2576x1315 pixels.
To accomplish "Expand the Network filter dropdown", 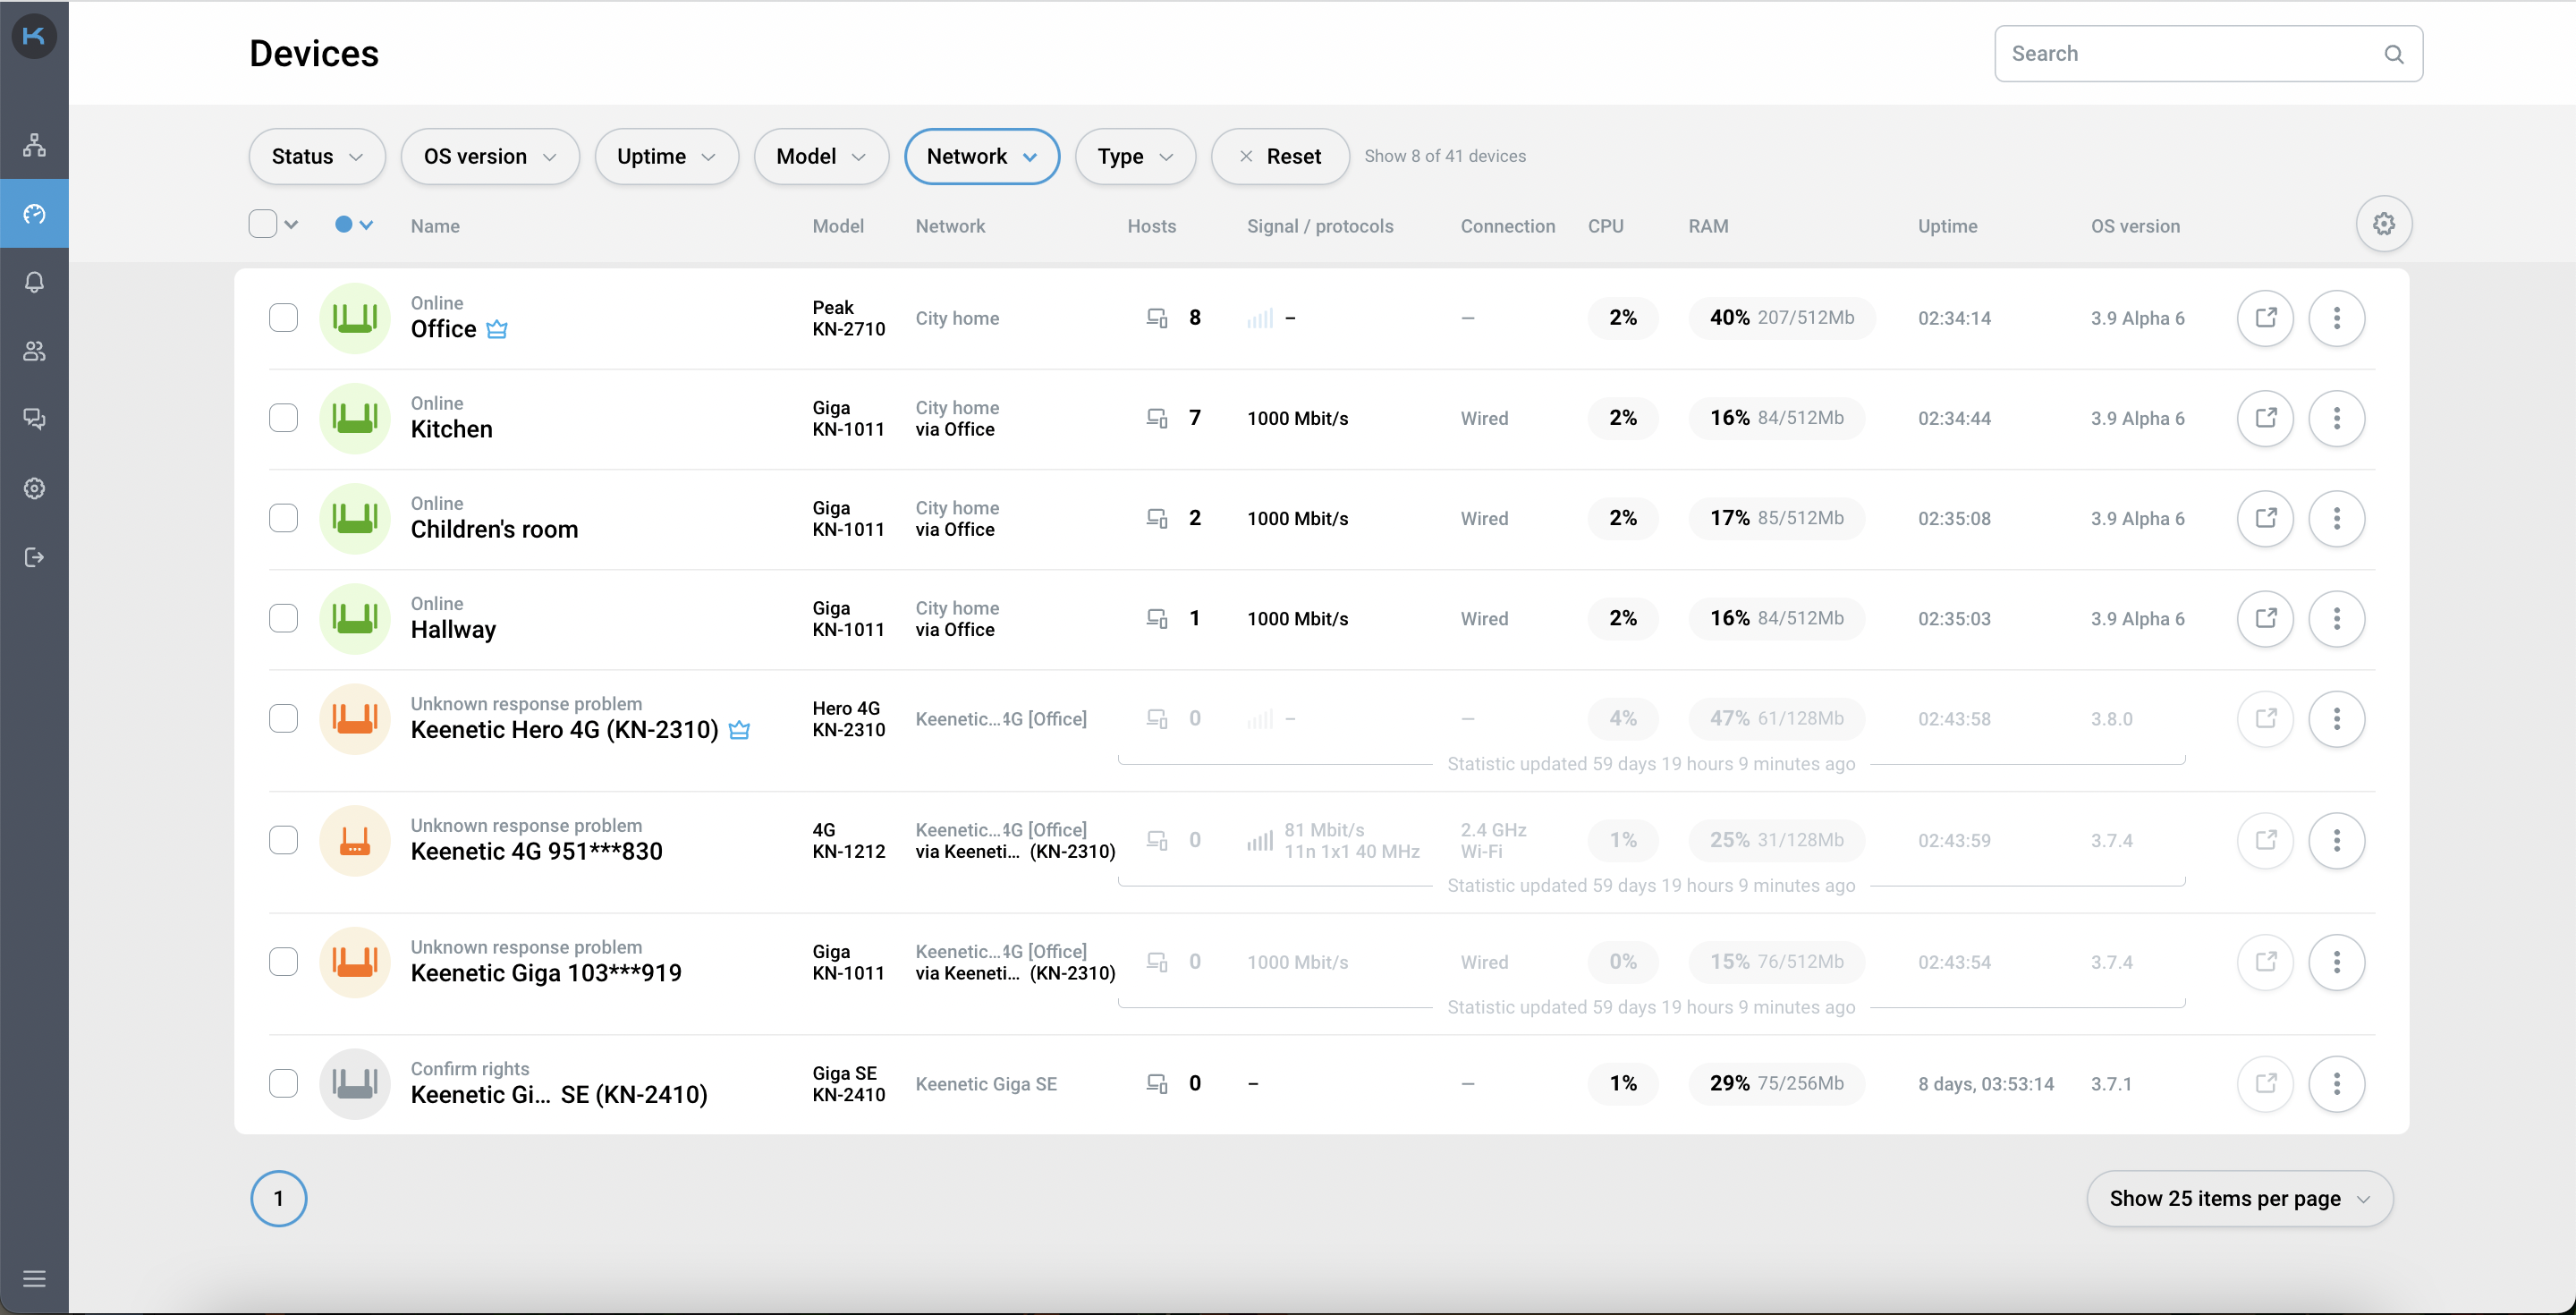I will (x=982, y=157).
